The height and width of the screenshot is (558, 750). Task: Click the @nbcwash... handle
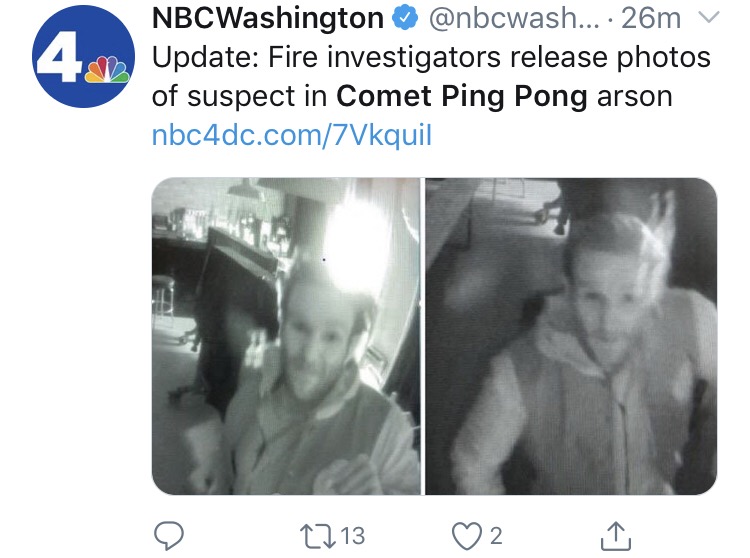[x=513, y=19]
